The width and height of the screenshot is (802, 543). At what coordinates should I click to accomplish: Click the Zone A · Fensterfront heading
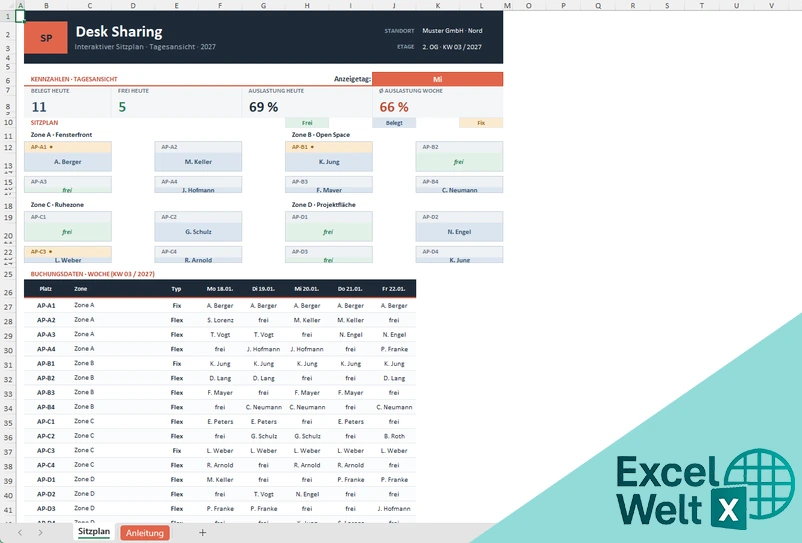(61, 134)
